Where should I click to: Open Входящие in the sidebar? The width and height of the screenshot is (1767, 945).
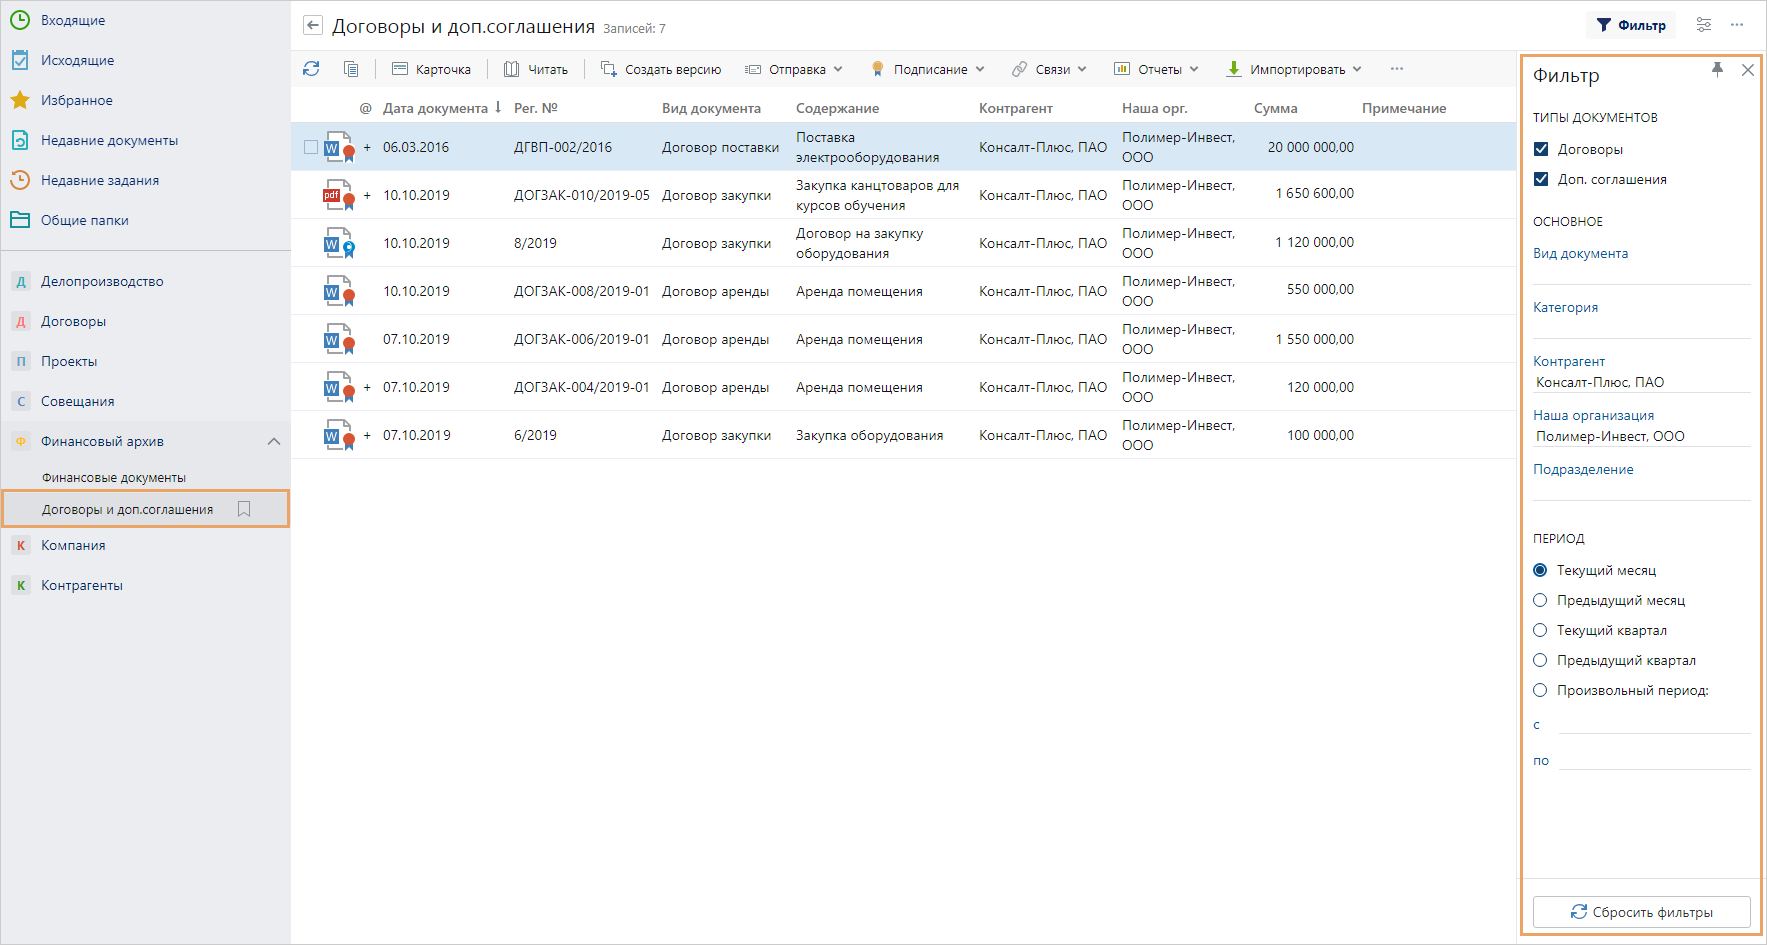coord(72,20)
